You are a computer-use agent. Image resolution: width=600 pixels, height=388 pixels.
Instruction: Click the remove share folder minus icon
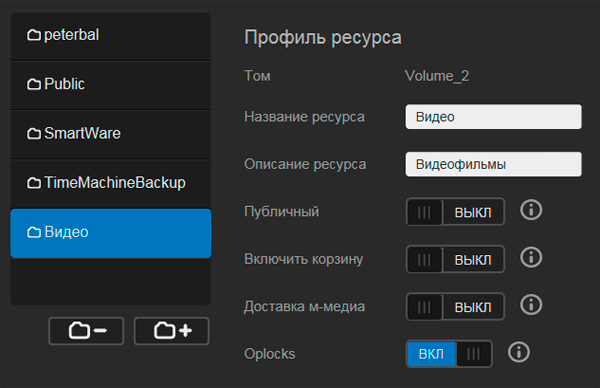click(x=86, y=331)
